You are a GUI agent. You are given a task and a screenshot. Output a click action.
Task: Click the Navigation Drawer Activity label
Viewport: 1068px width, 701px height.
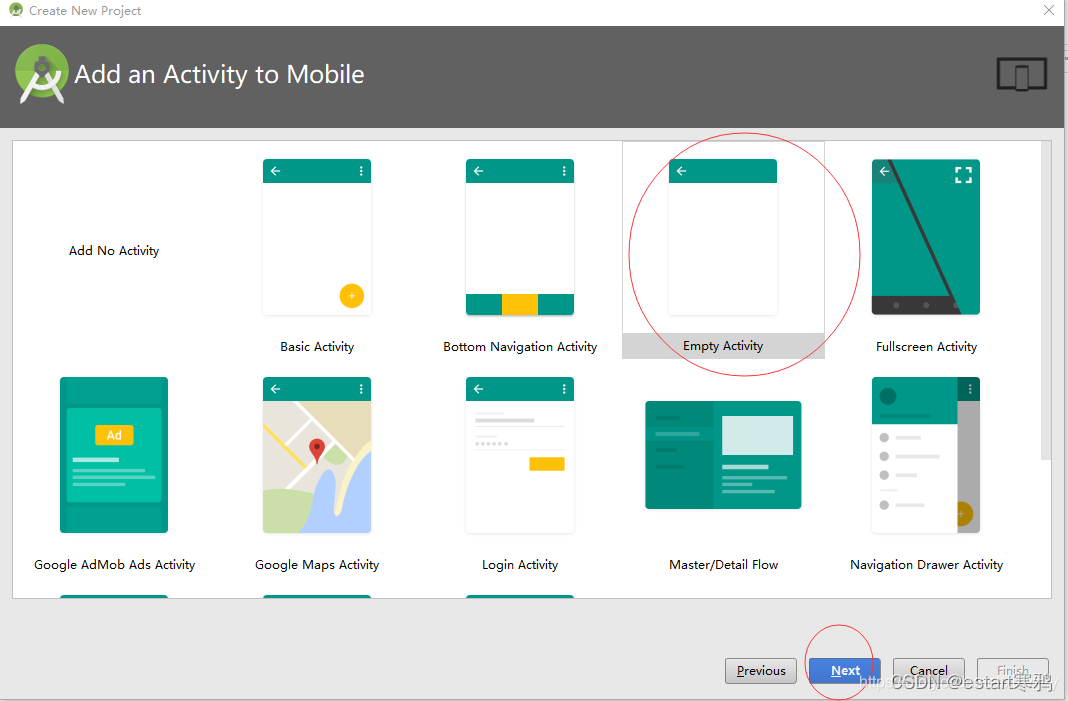pos(926,565)
